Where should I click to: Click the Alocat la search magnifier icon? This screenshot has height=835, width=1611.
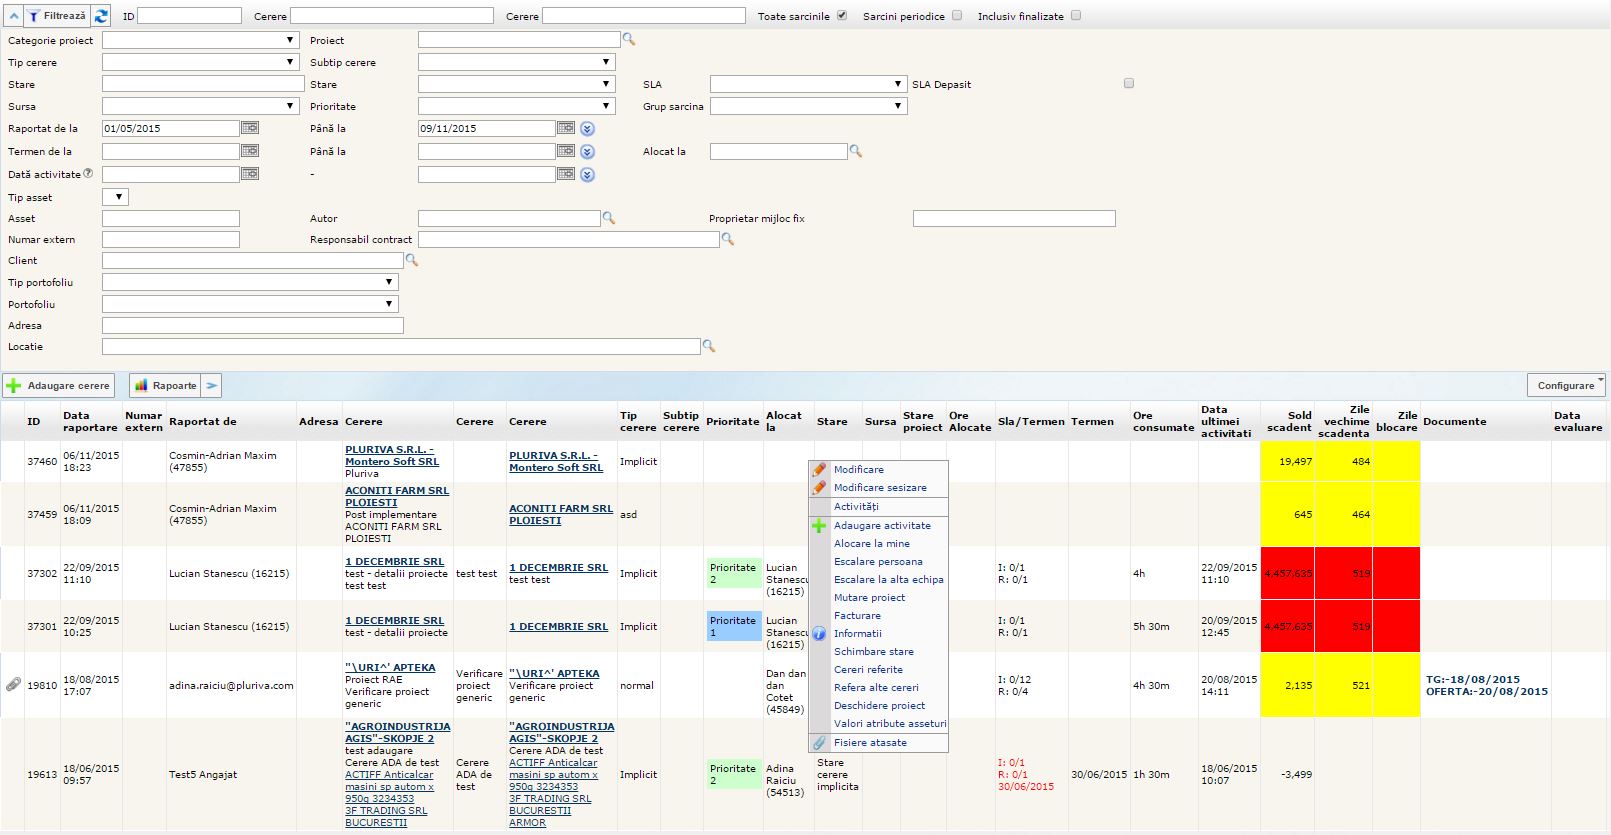pos(855,151)
